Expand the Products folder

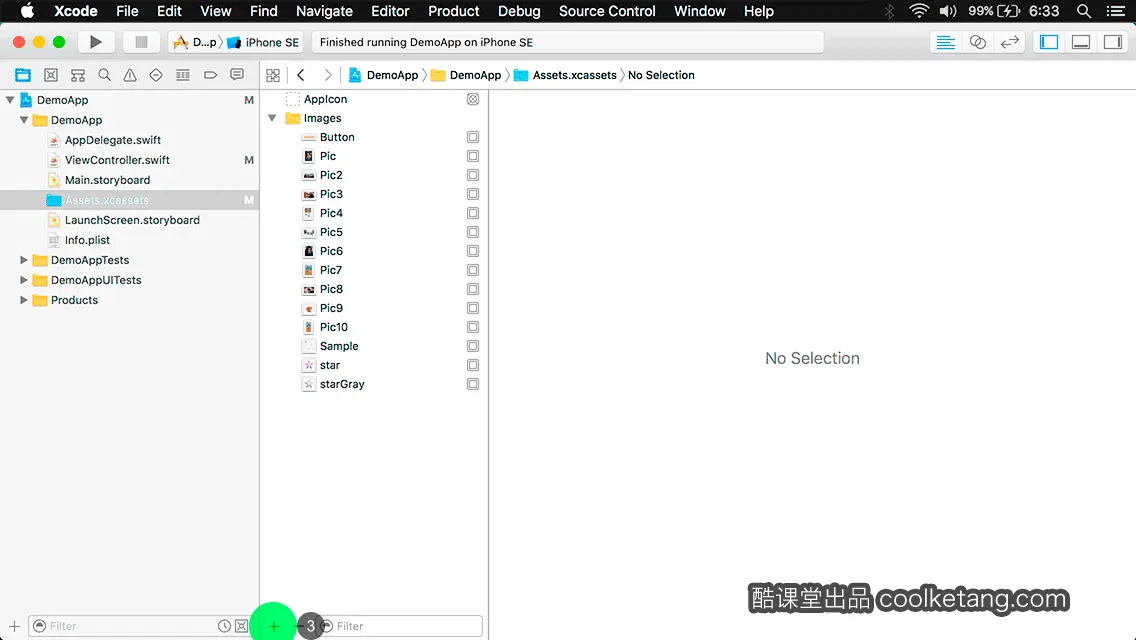pos(24,300)
